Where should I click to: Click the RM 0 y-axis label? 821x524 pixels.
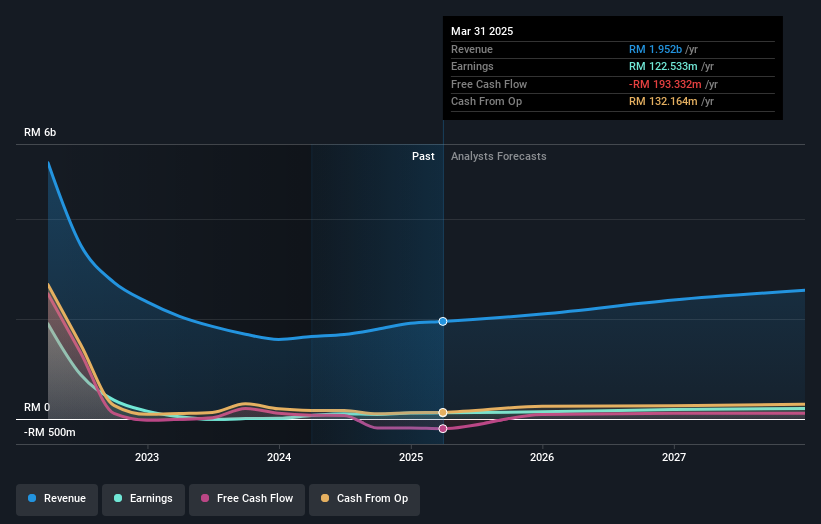pos(37,407)
